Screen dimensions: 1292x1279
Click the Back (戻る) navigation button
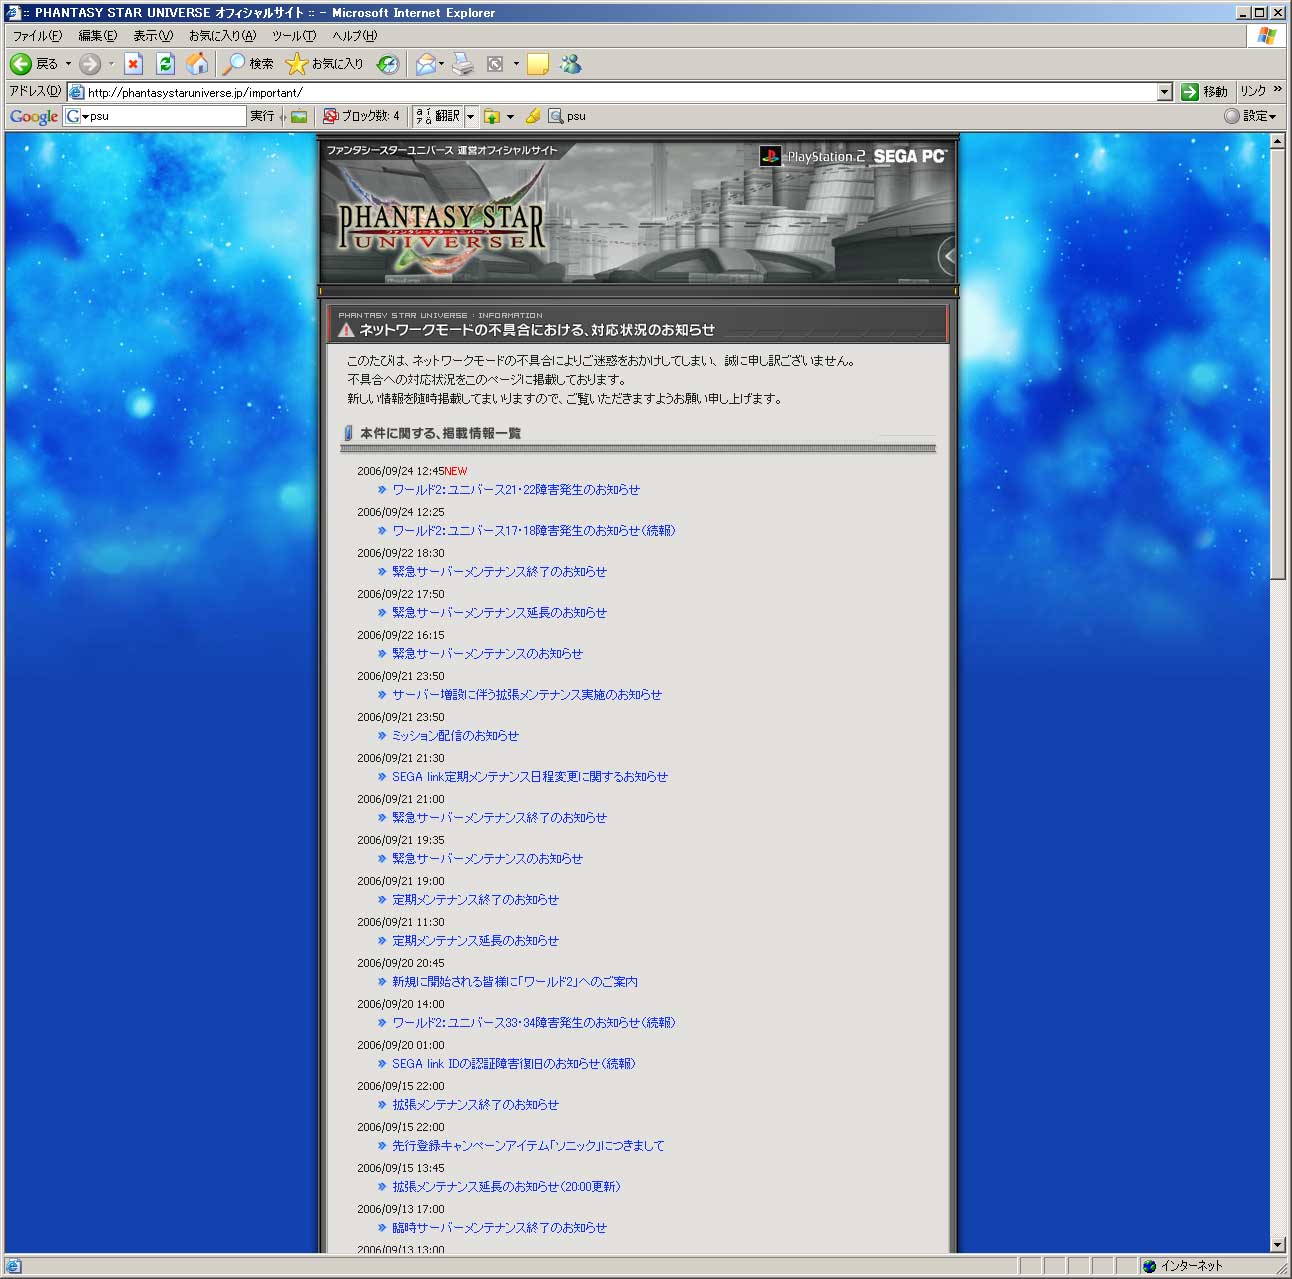(34, 64)
